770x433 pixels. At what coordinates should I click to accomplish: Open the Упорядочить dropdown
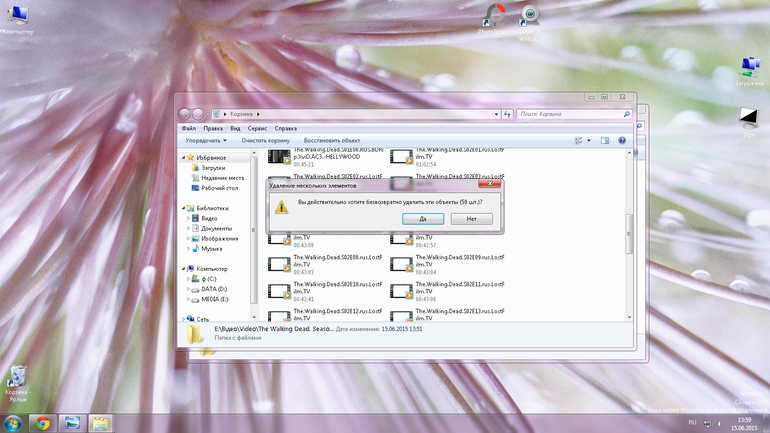coord(206,140)
